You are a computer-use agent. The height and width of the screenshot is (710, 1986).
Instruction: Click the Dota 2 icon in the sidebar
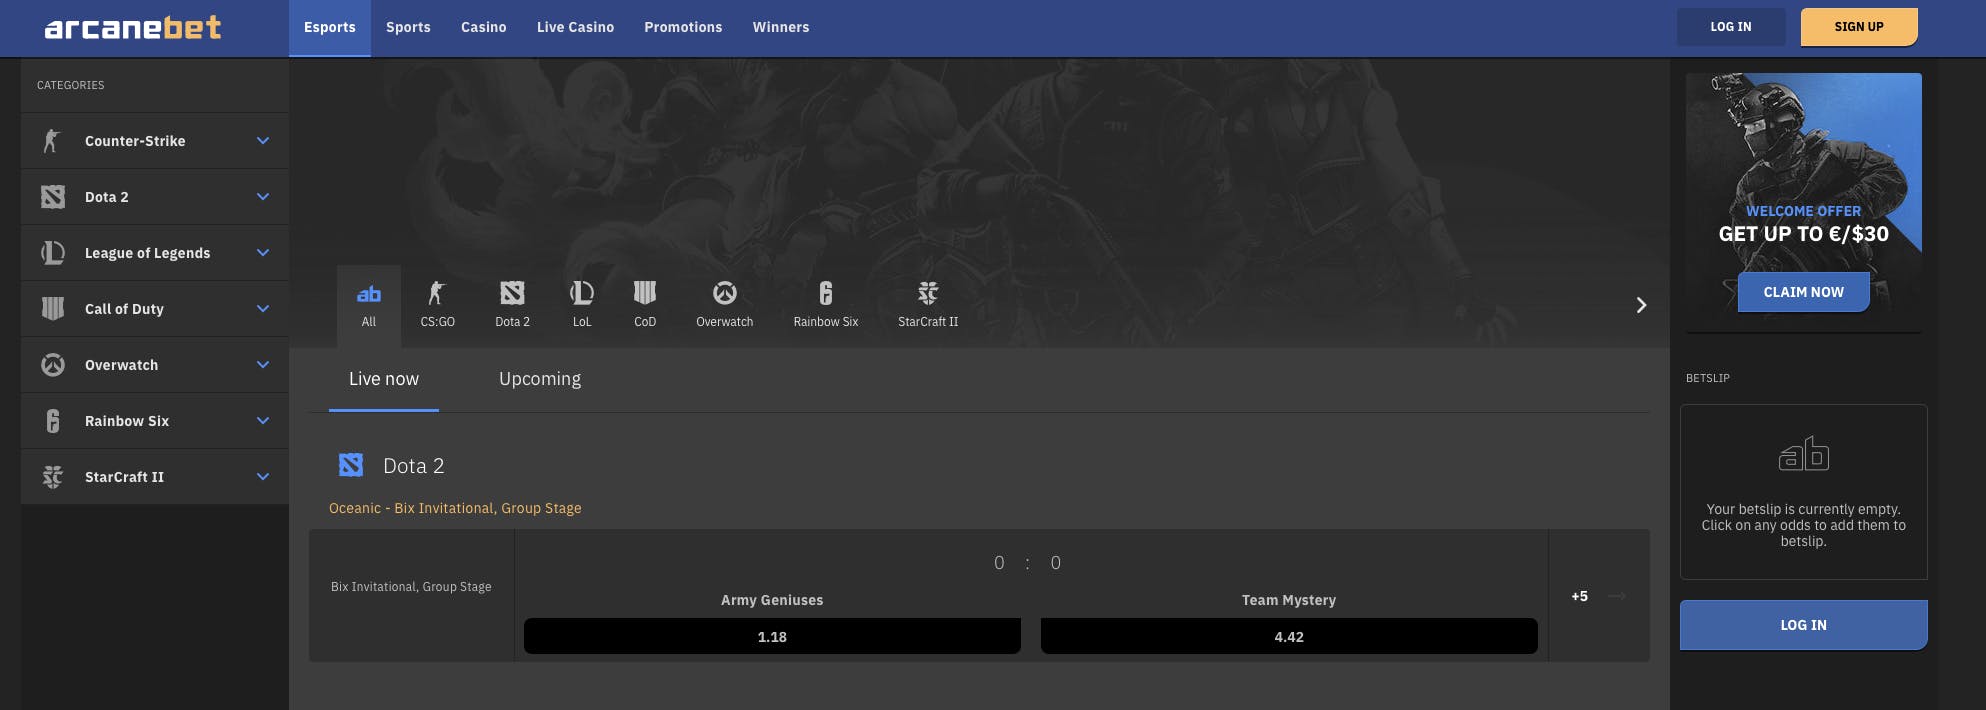[53, 197]
